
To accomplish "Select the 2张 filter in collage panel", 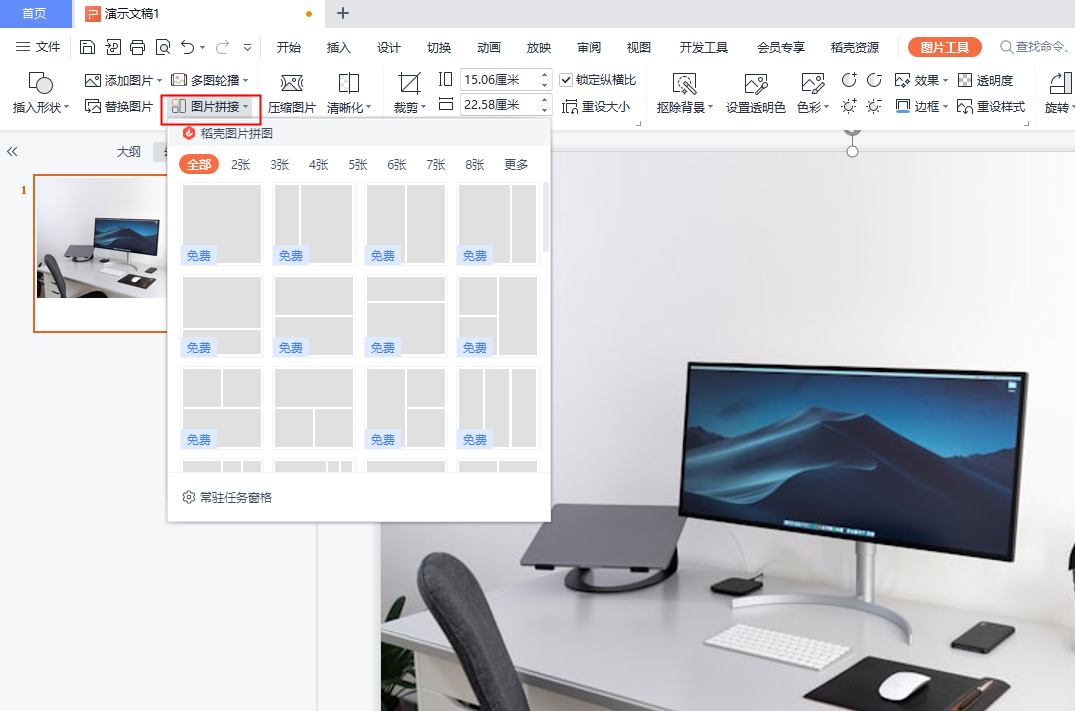I will 241,165.
